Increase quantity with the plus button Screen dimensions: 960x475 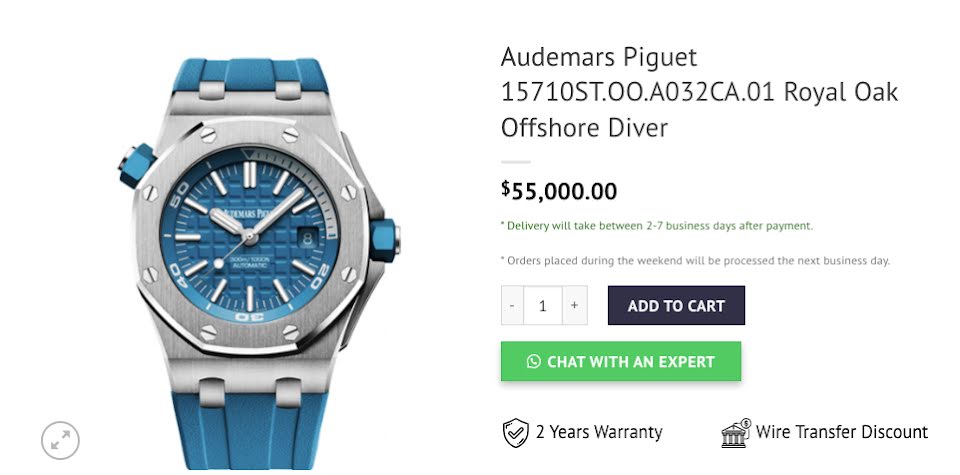(x=574, y=305)
